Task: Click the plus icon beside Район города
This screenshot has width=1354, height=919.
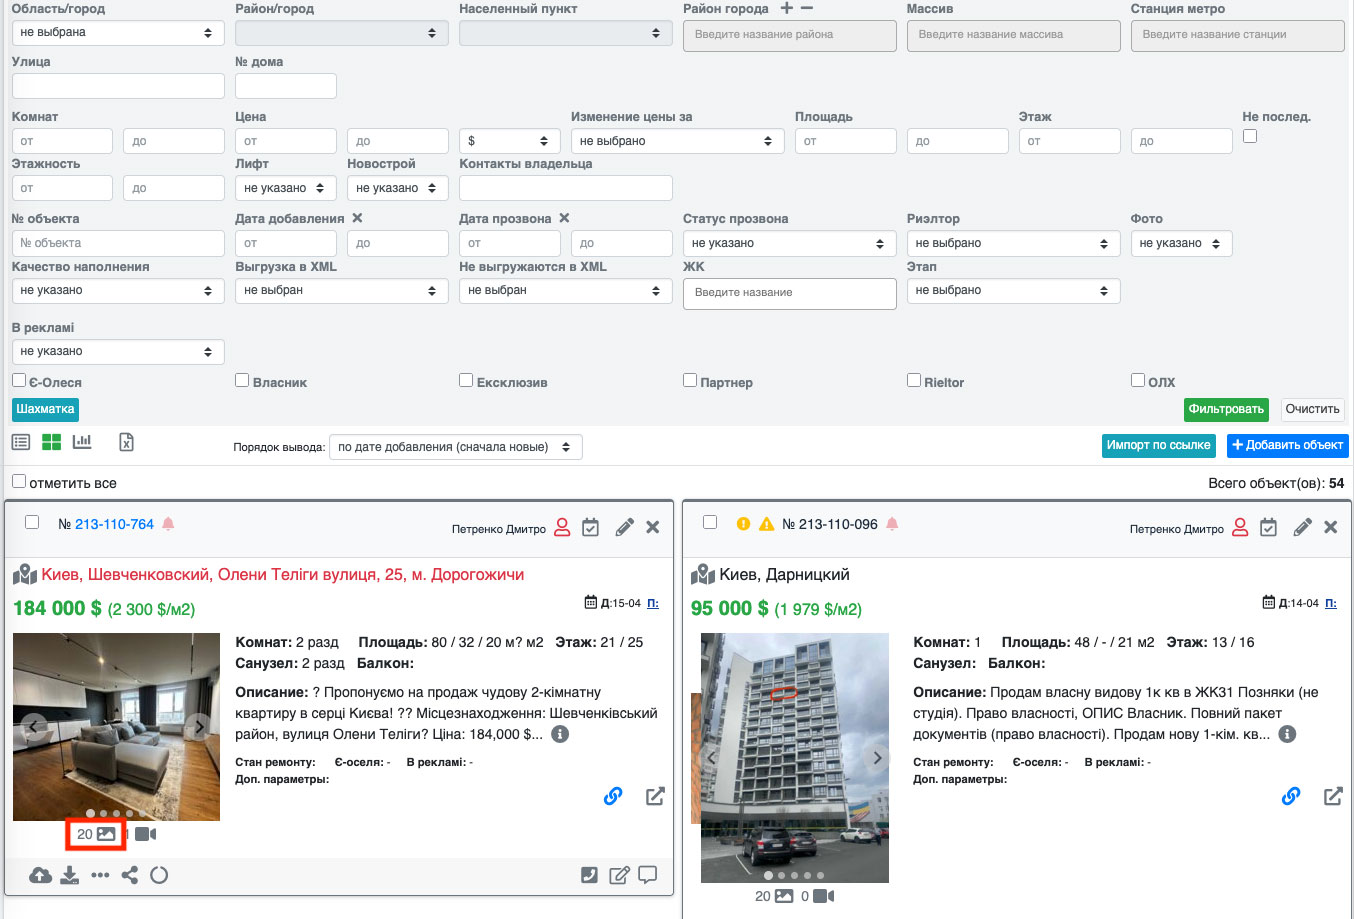Action: [787, 8]
